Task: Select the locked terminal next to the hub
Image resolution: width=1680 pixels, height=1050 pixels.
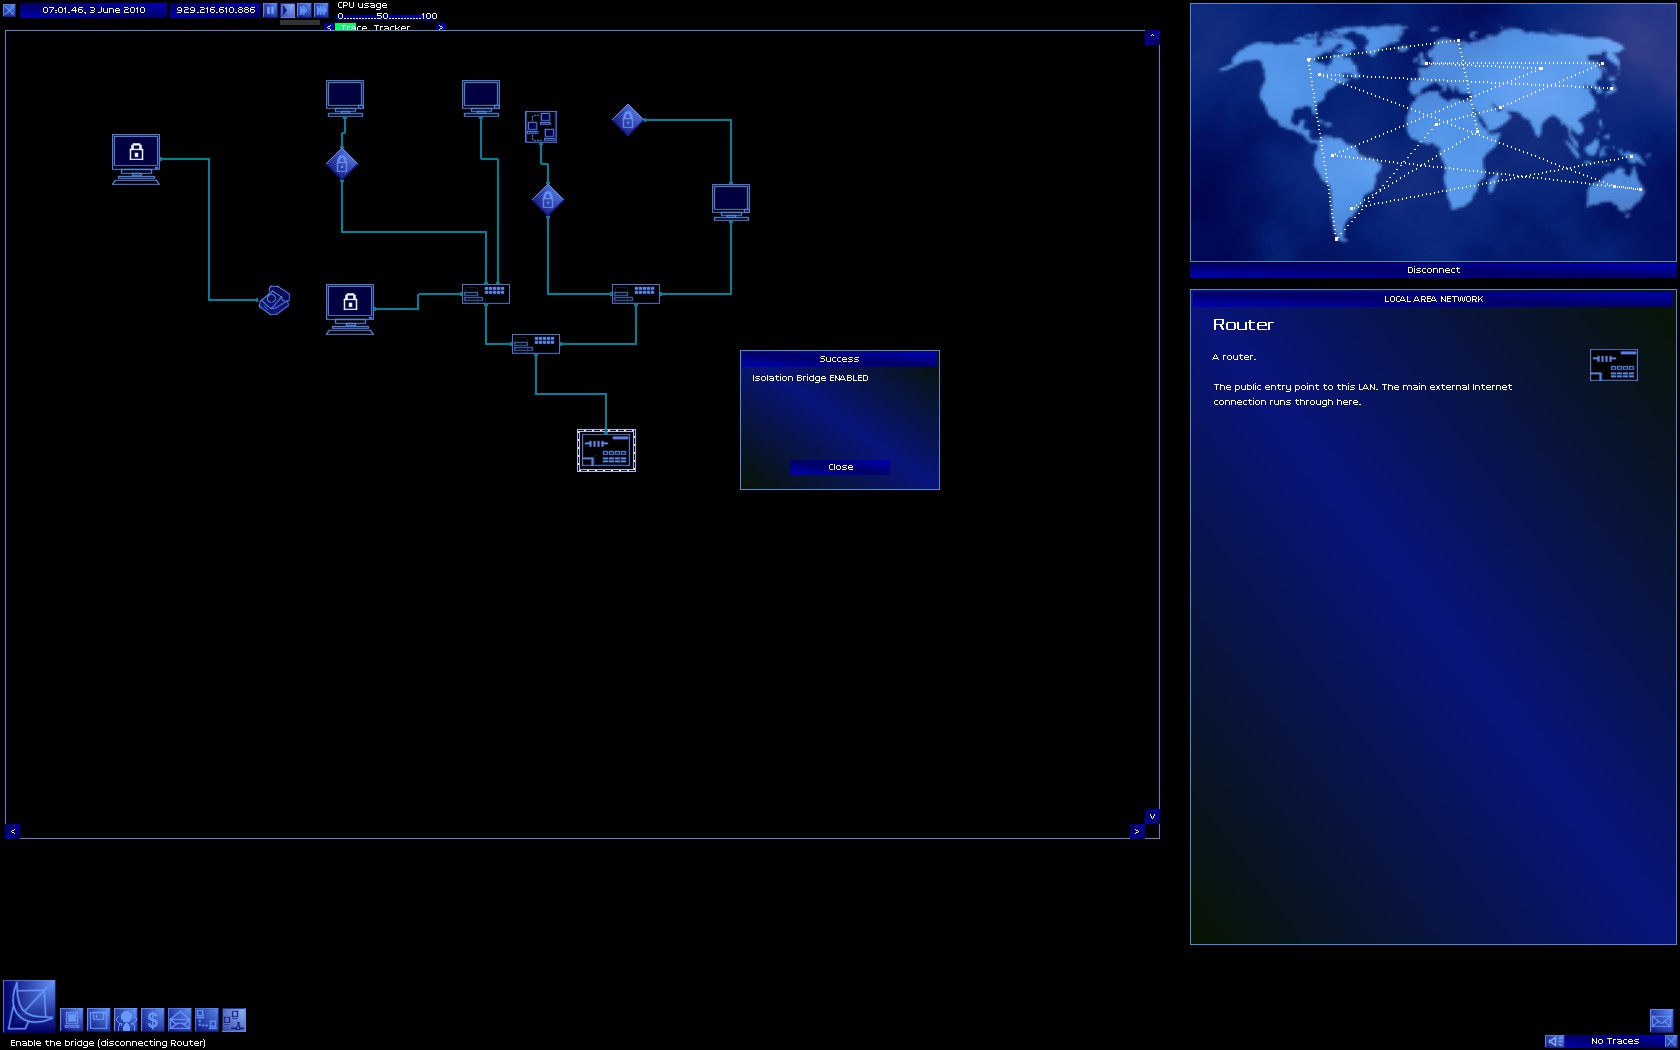Action: click(x=350, y=309)
